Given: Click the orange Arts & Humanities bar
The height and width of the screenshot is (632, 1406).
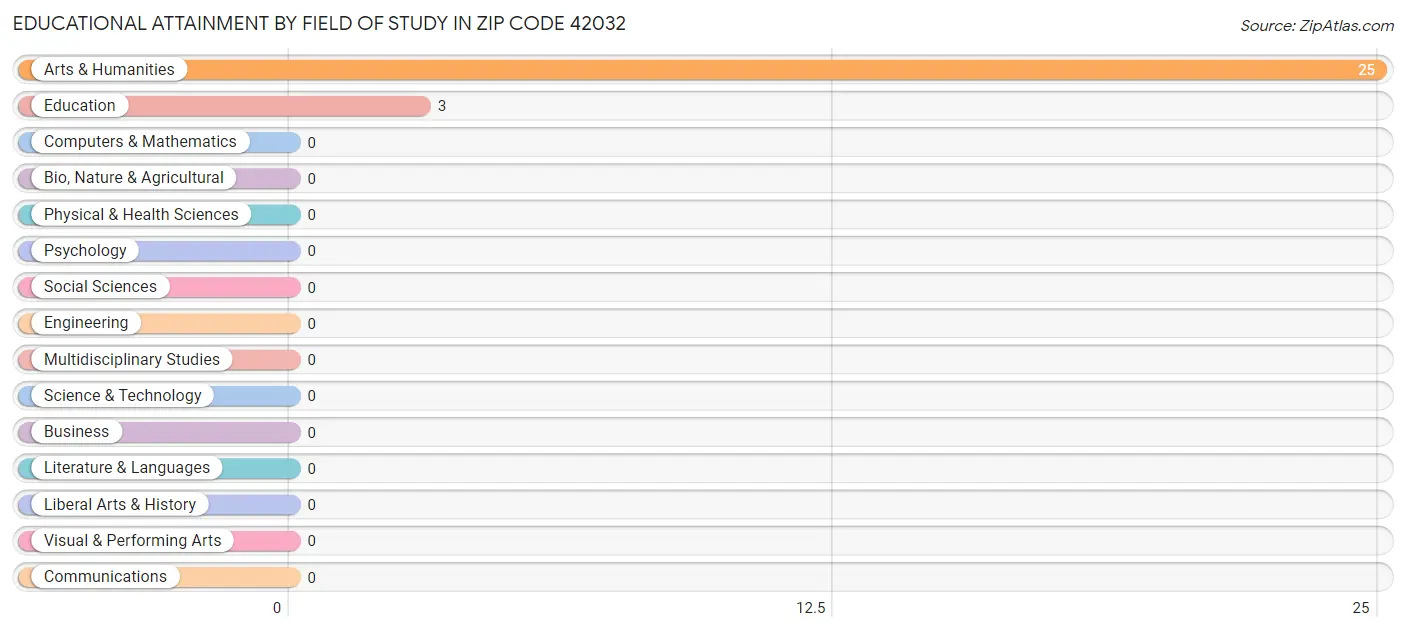Looking at the screenshot, I should 703,69.
